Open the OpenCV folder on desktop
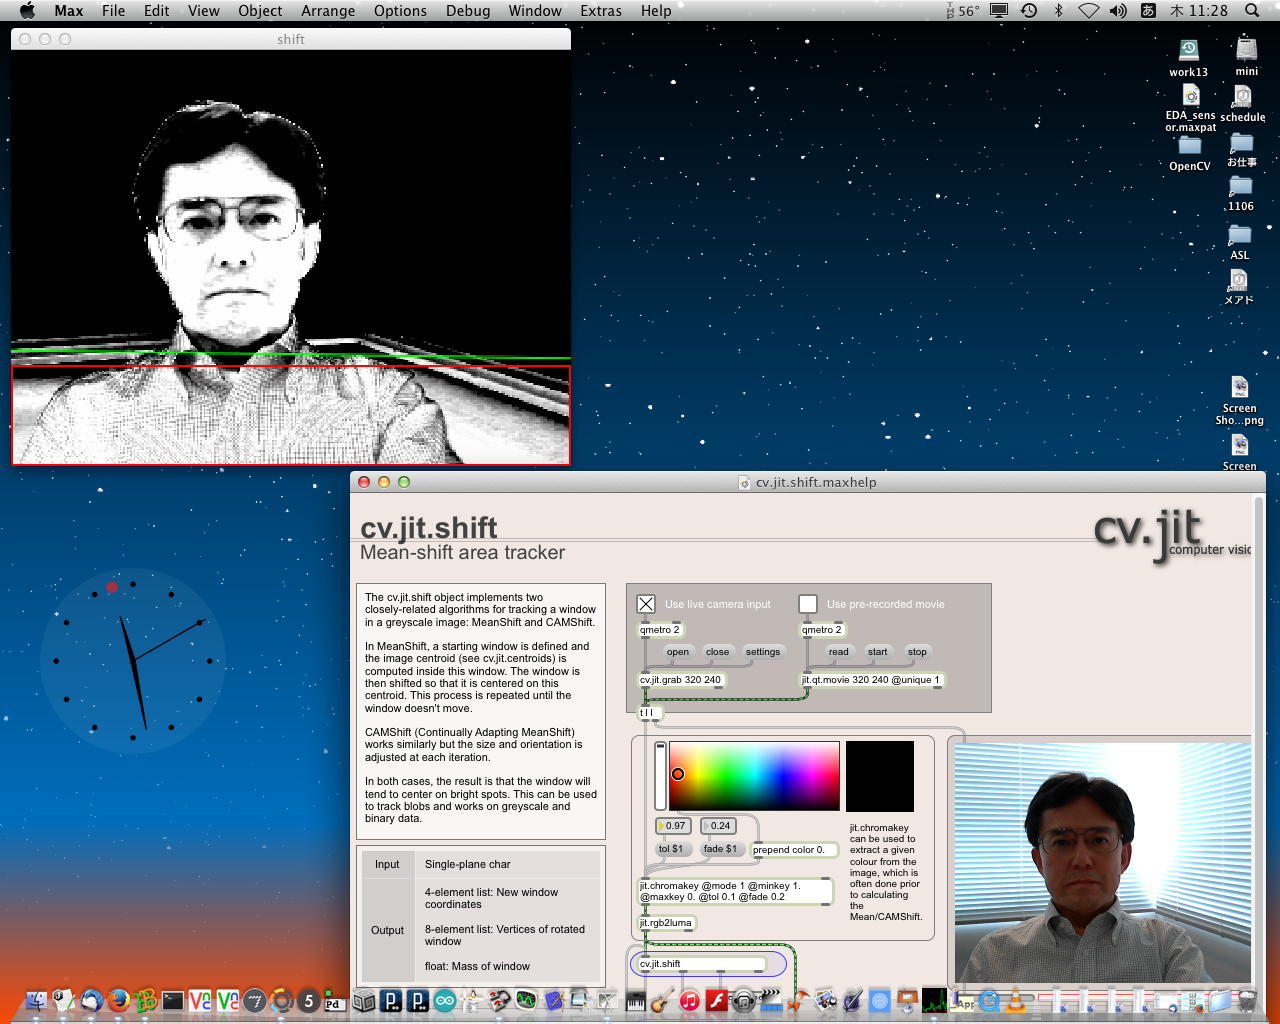 coord(1189,151)
